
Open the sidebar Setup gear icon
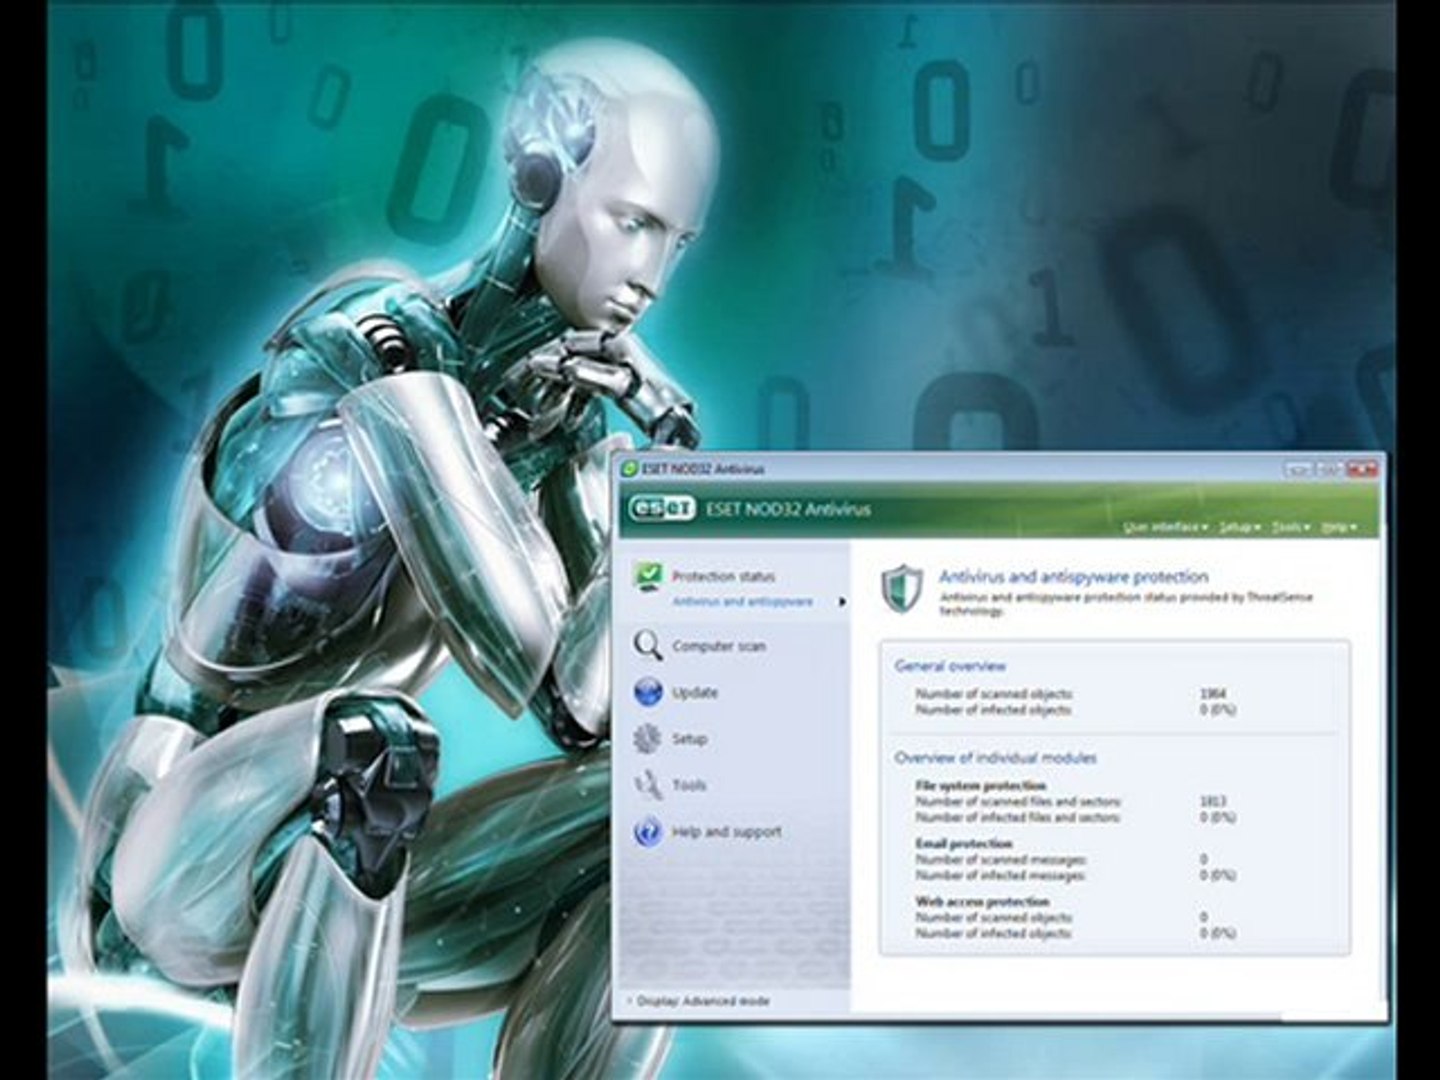click(x=648, y=739)
